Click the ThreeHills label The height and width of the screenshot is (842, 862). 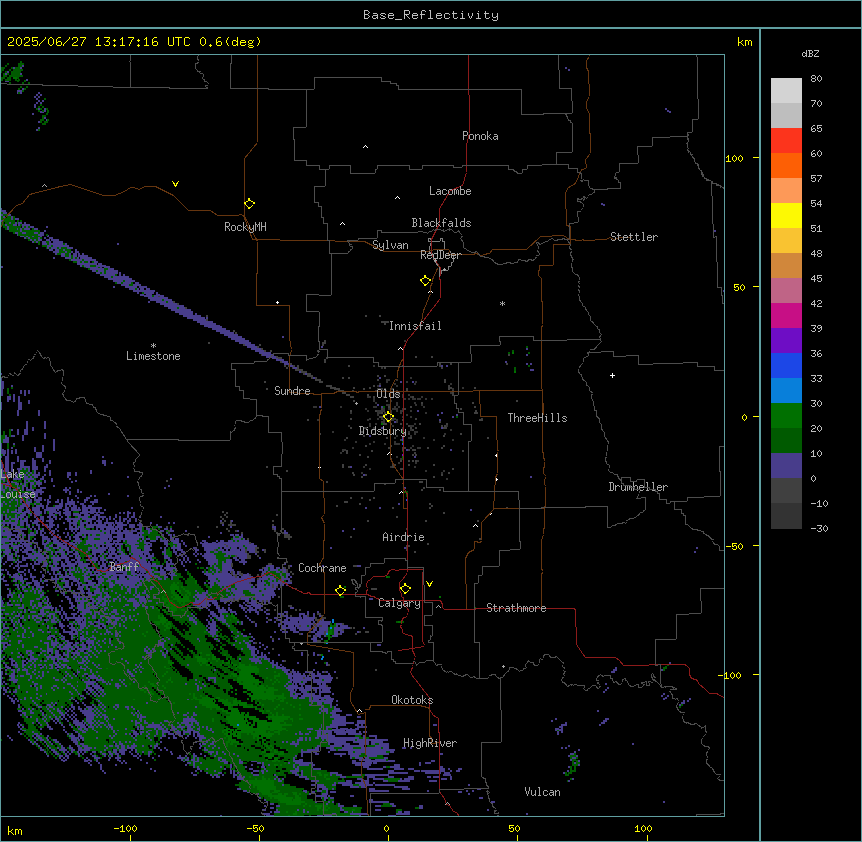click(x=537, y=418)
